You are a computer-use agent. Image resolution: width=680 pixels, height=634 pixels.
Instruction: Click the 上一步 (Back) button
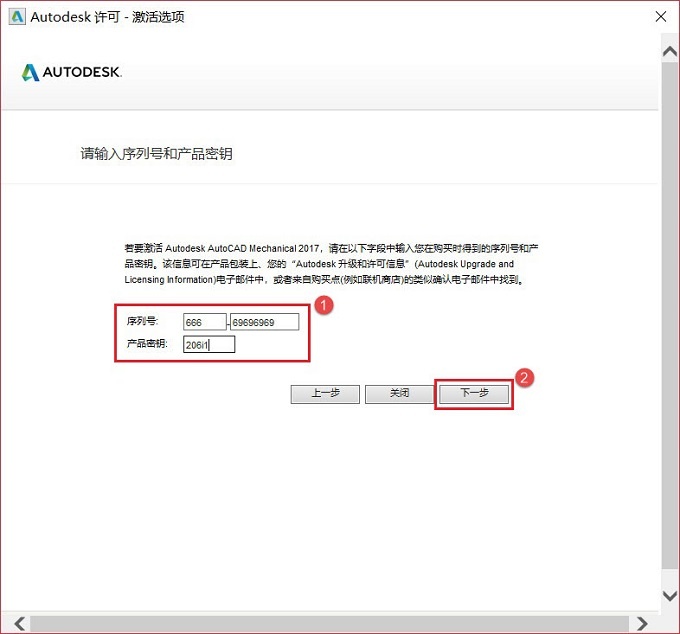[x=325, y=394]
